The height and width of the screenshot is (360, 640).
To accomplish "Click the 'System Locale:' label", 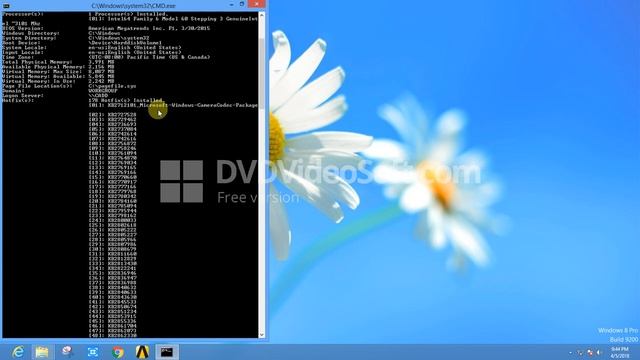I will [x=24, y=48].
